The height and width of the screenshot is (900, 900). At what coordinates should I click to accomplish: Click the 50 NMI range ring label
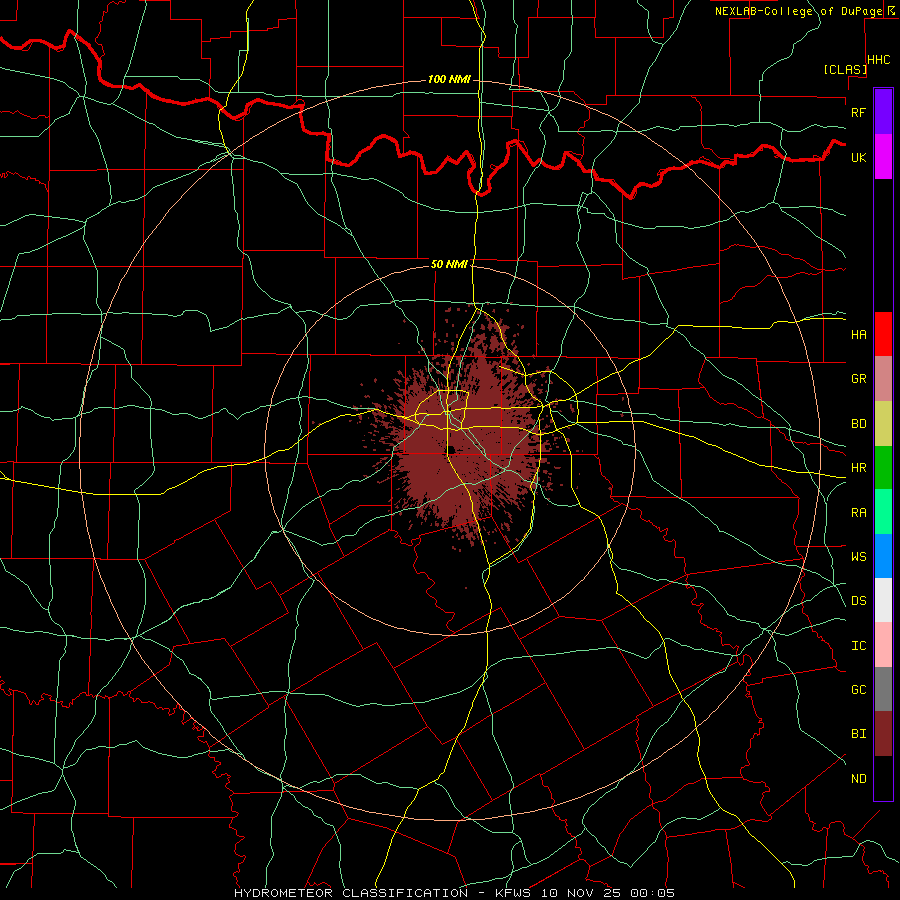click(449, 264)
